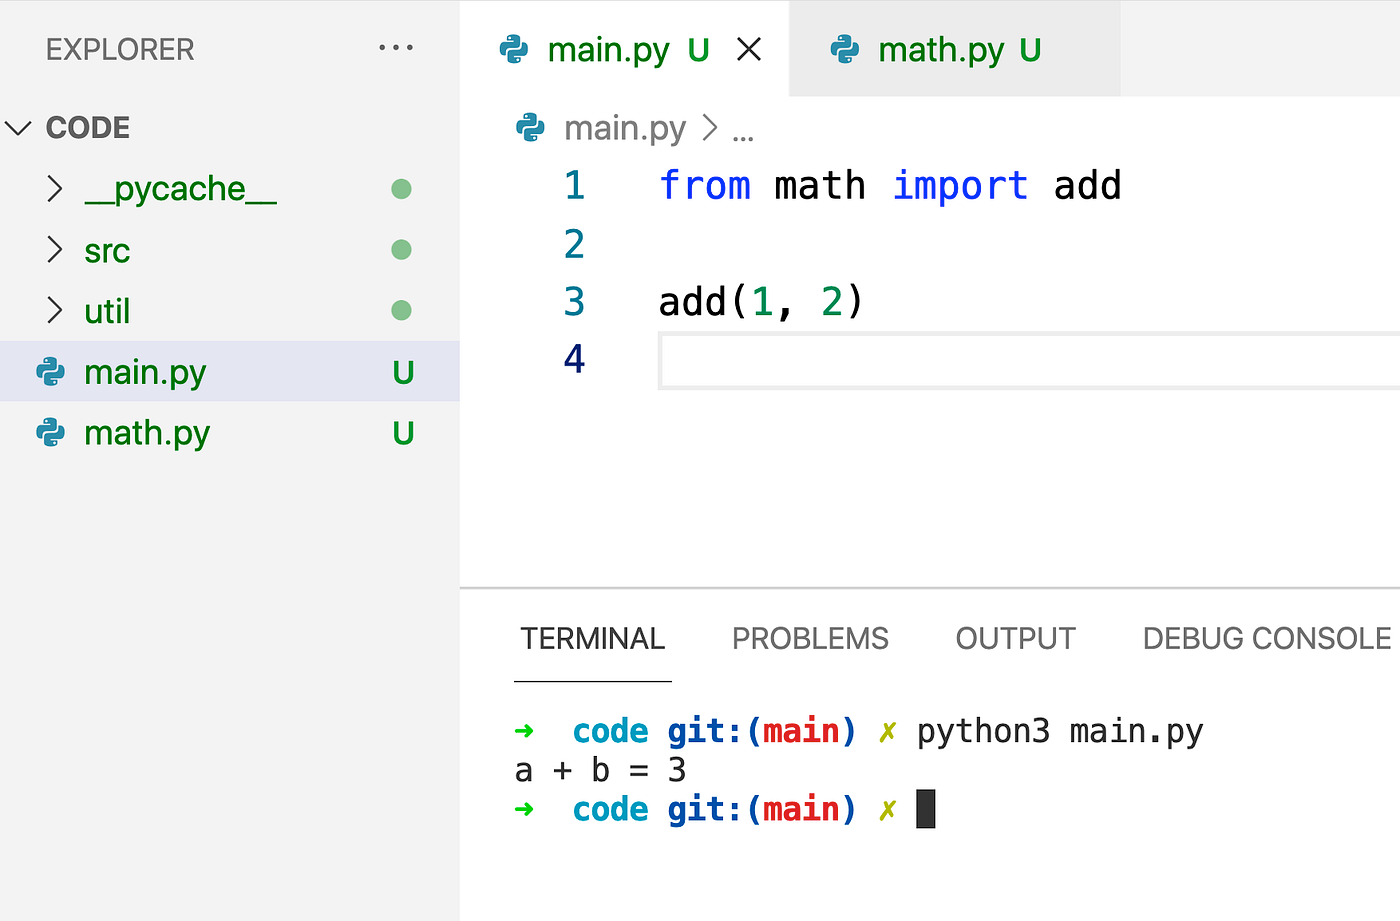
Task: Click the green modified dot next to src folder
Action: click(x=401, y=250)
